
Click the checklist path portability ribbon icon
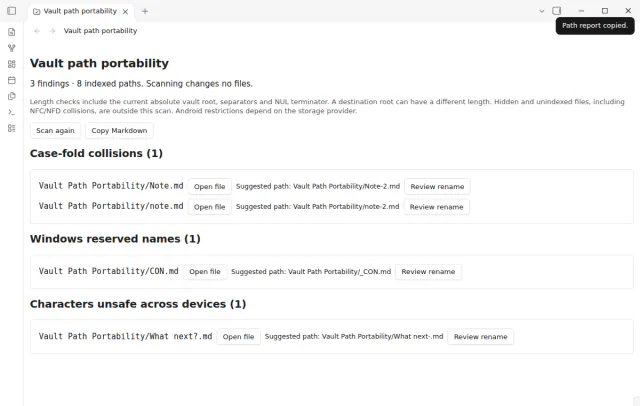[11, 128]
